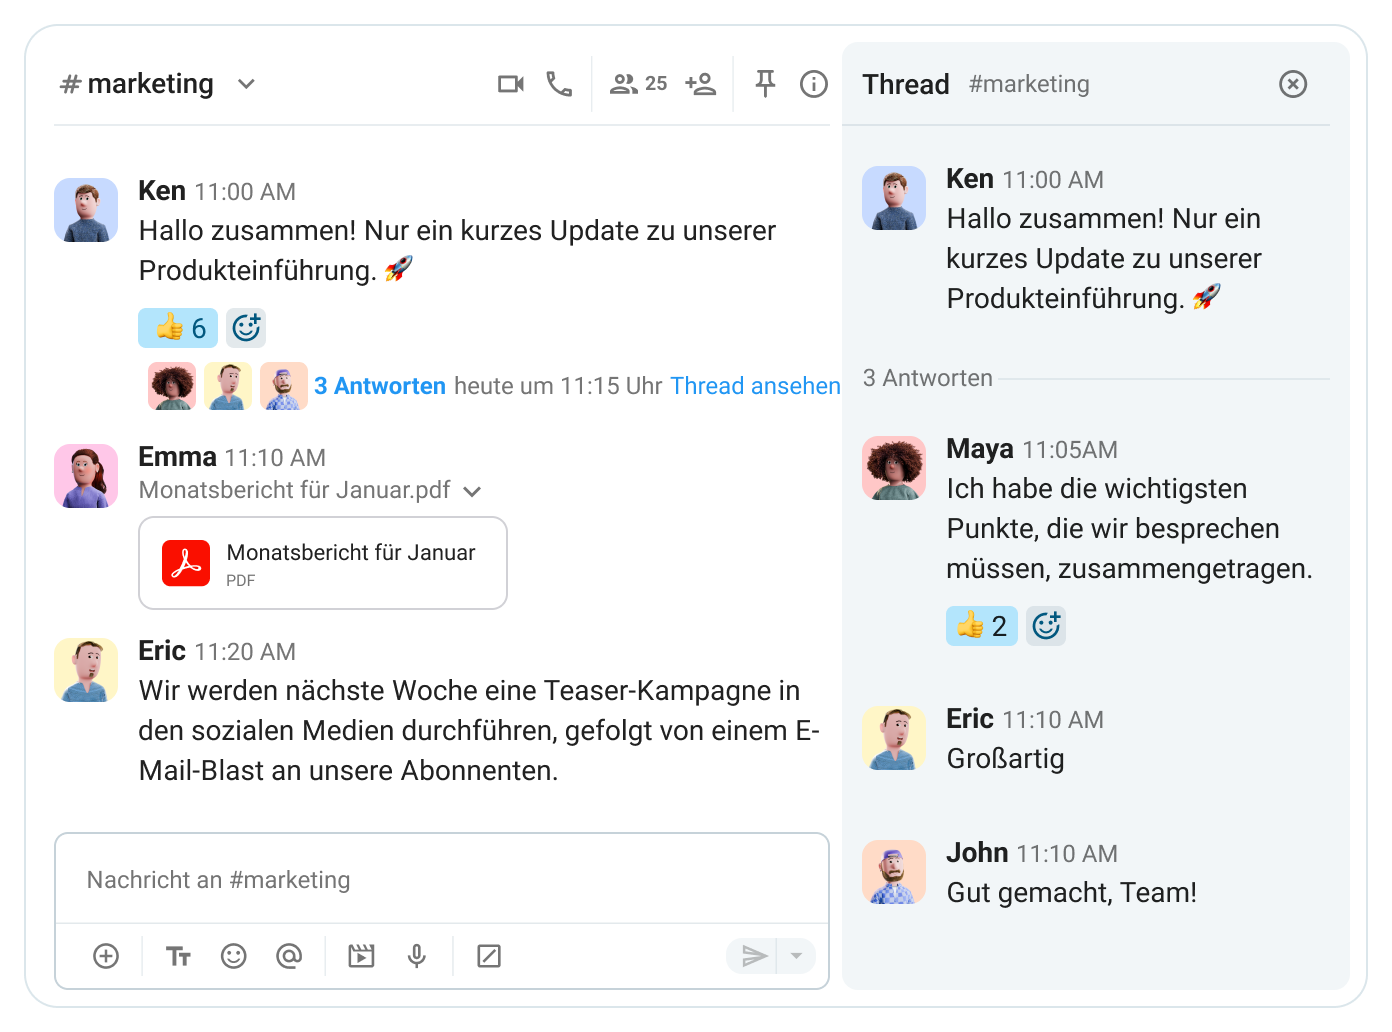Viewport: 1392px width, 1032px height.
Task: Record a voice message with microphone
Action: click(417, 957)
